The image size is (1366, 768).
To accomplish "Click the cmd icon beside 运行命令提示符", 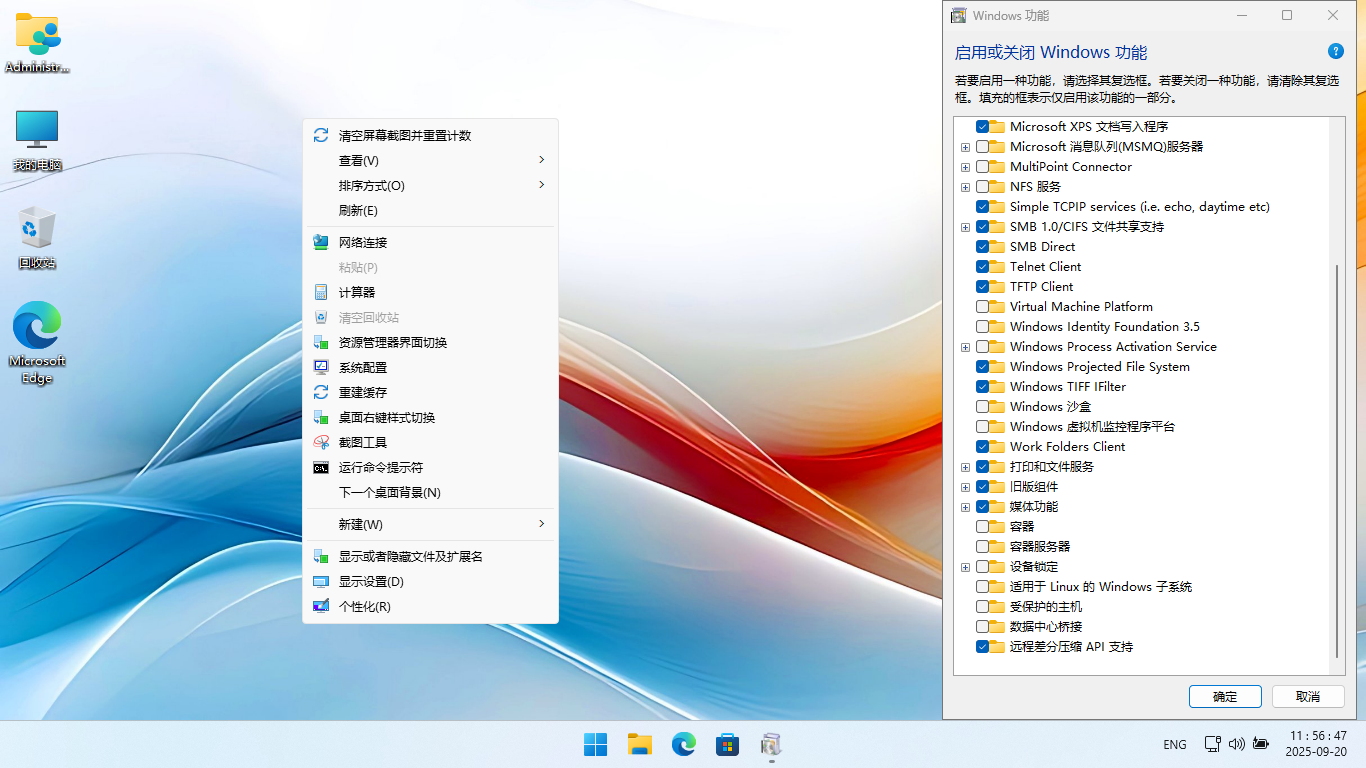I will pos(321,467).
